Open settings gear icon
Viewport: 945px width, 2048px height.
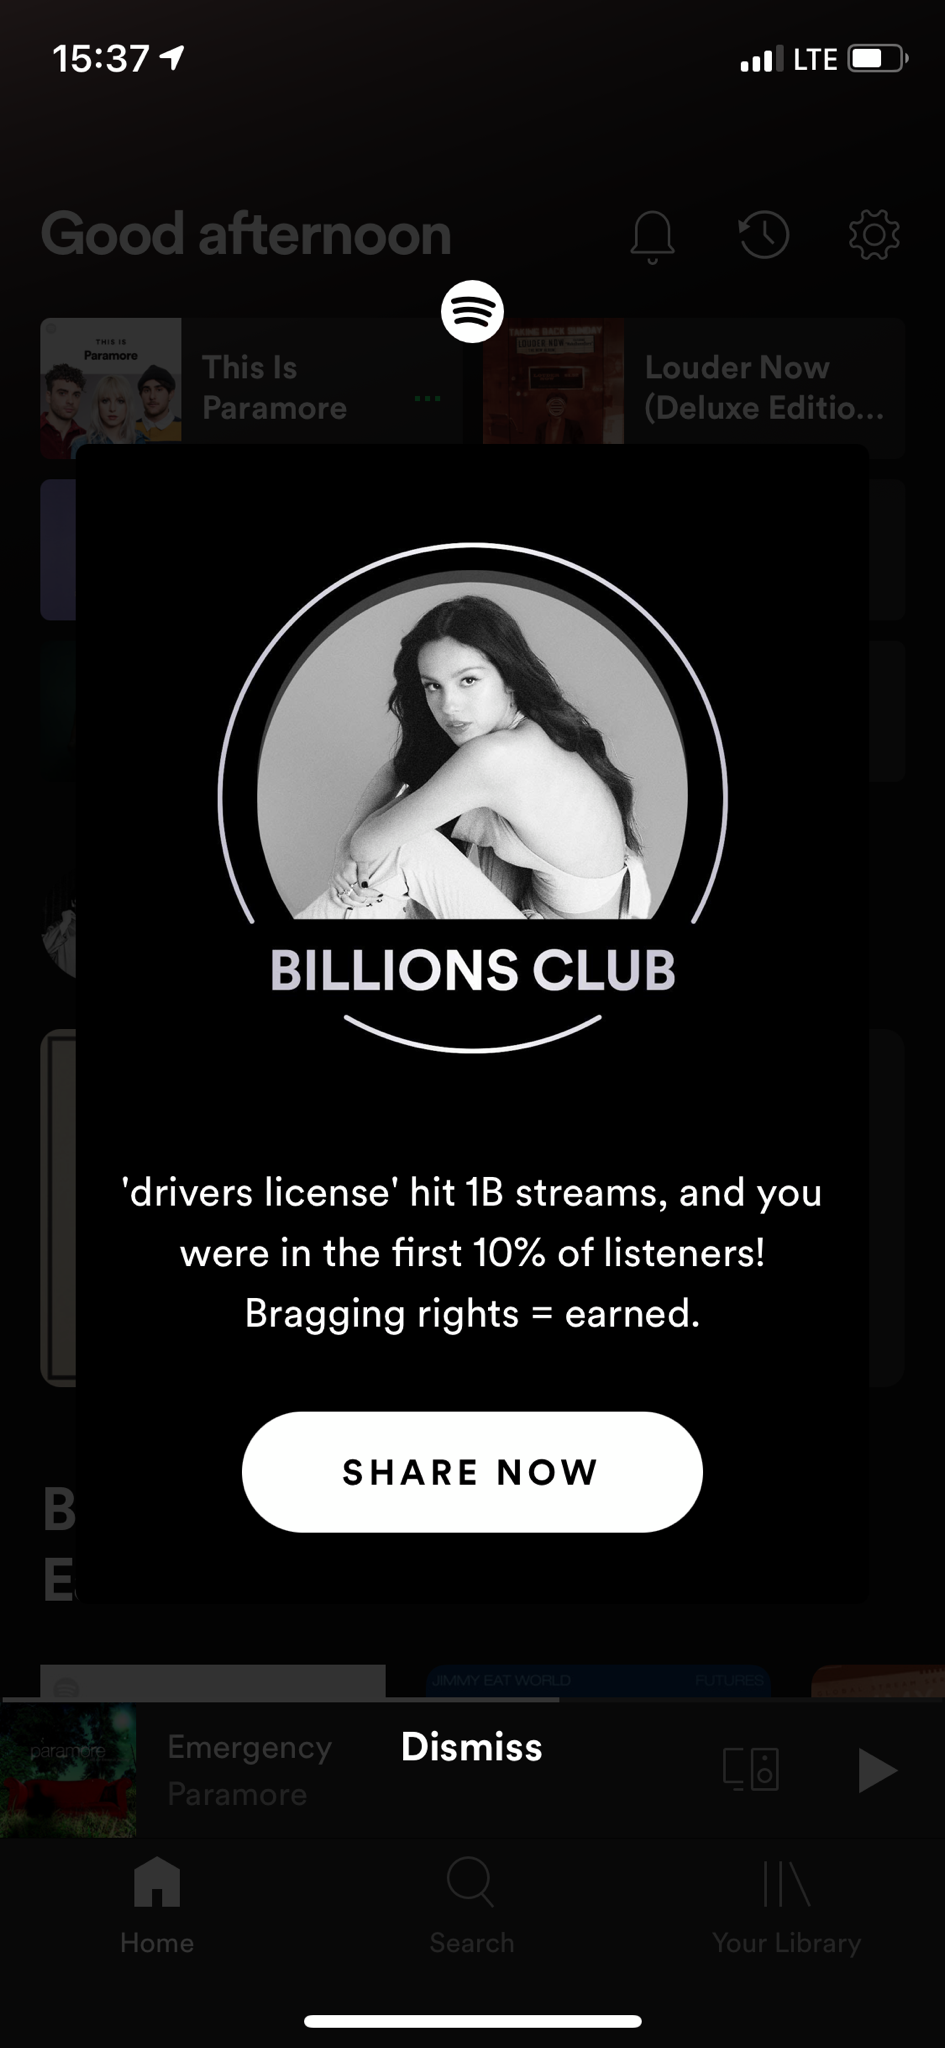(874, 235)
